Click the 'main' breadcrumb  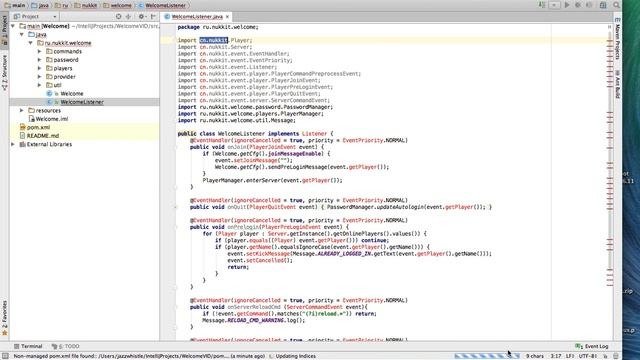click(x=15, y=5)
